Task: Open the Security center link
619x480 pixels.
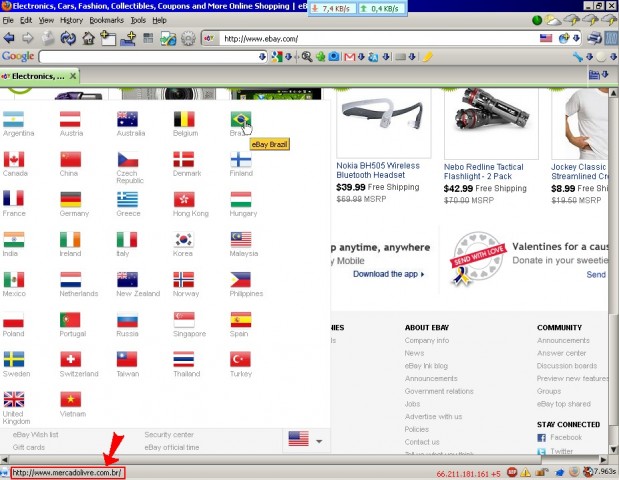Action: coord(169,435)
